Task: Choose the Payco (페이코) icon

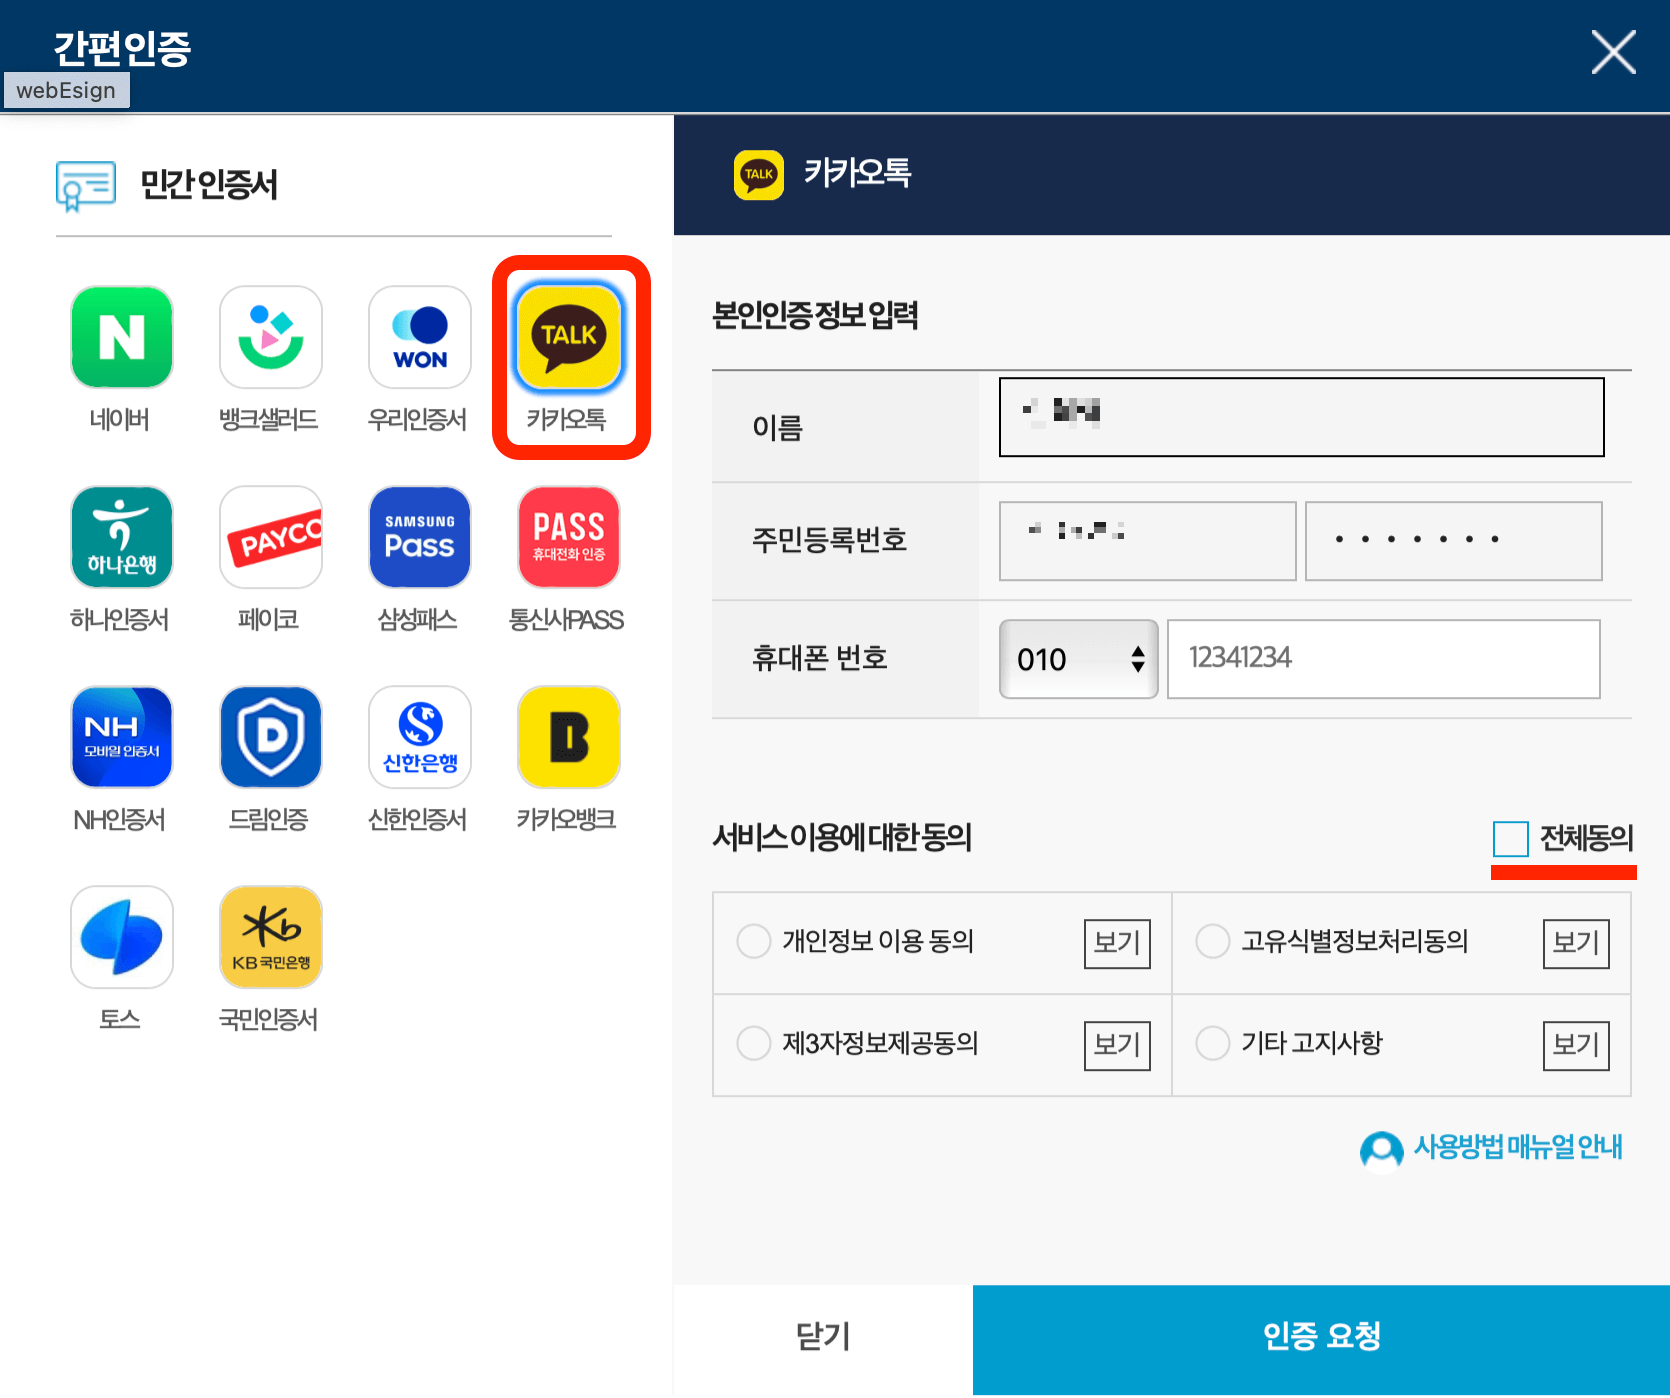Action: (270, 537)
